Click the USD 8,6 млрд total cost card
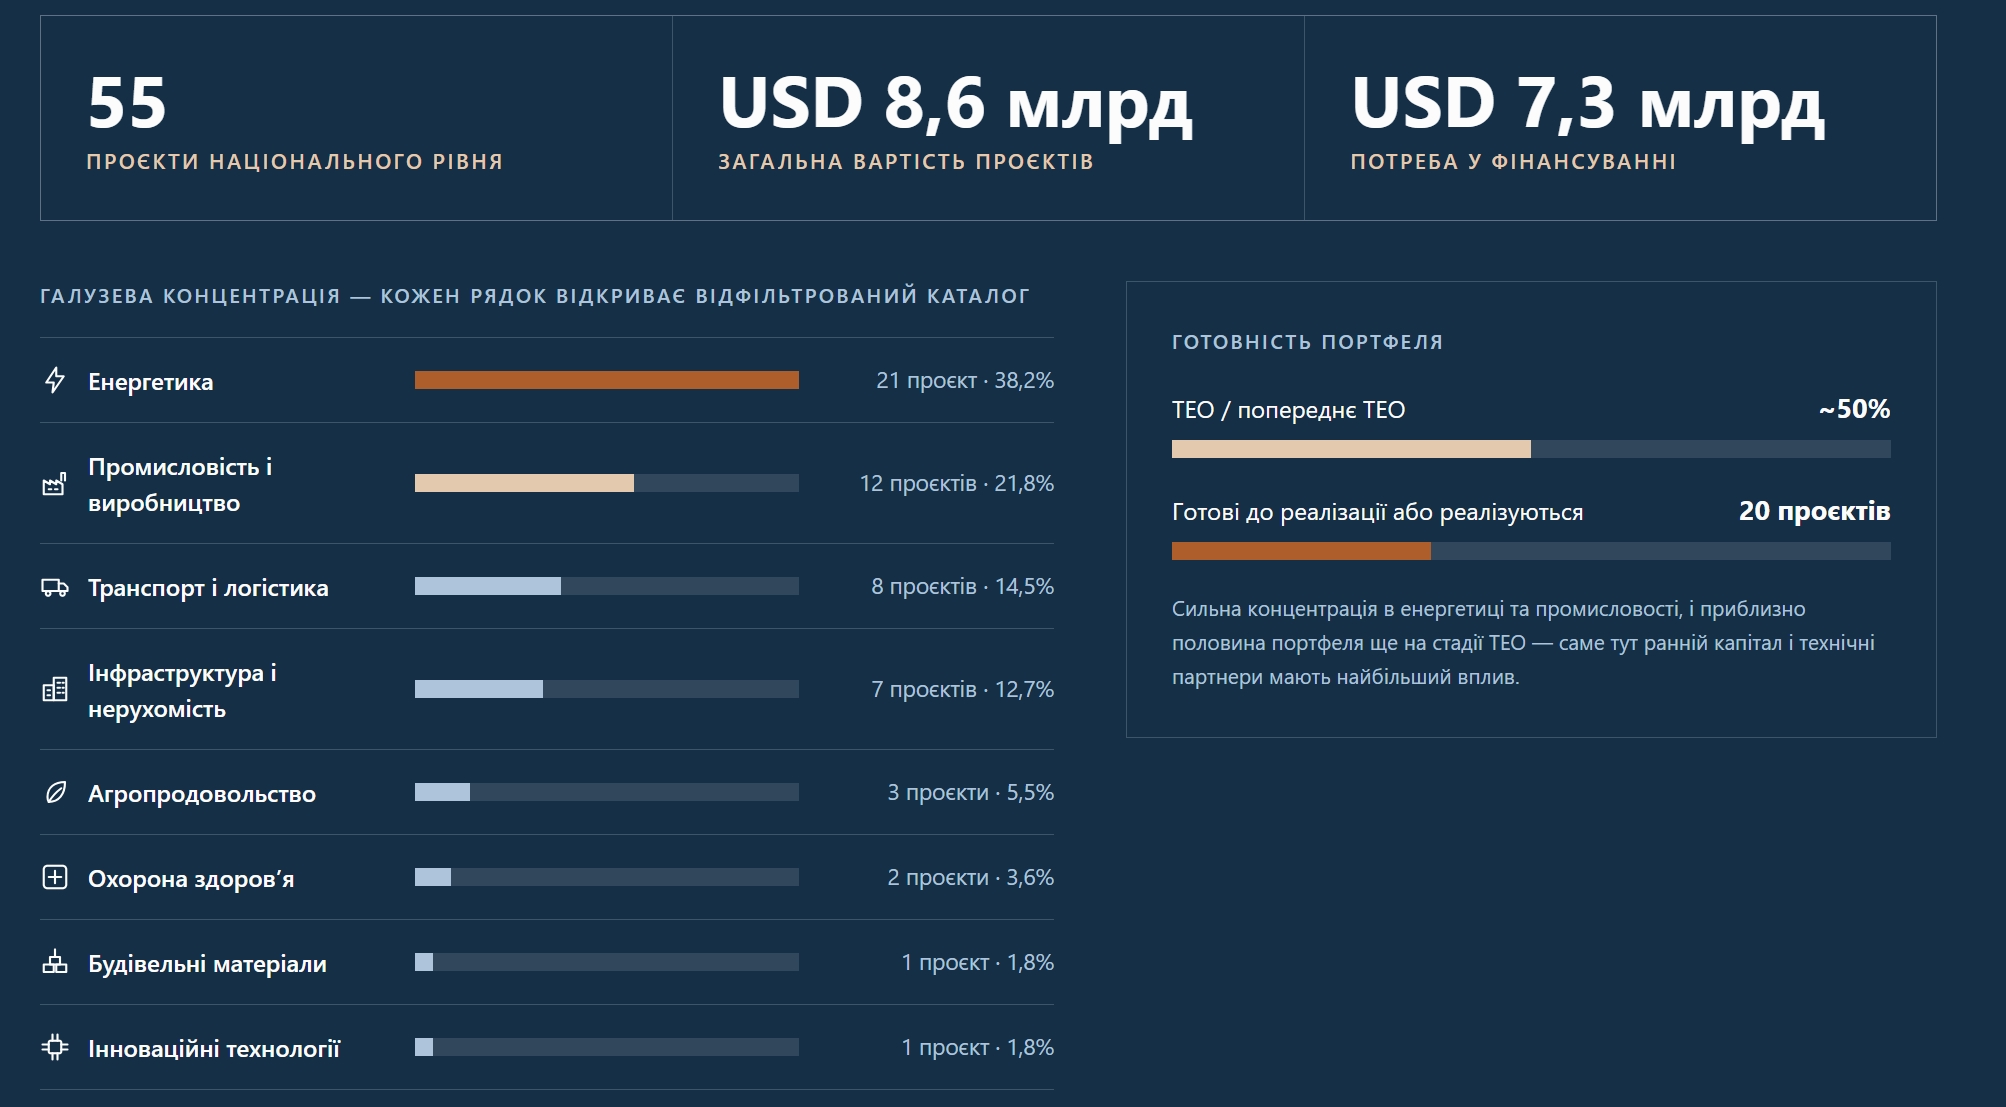The image size is (2006, 1107). click(x=988, y=118)
